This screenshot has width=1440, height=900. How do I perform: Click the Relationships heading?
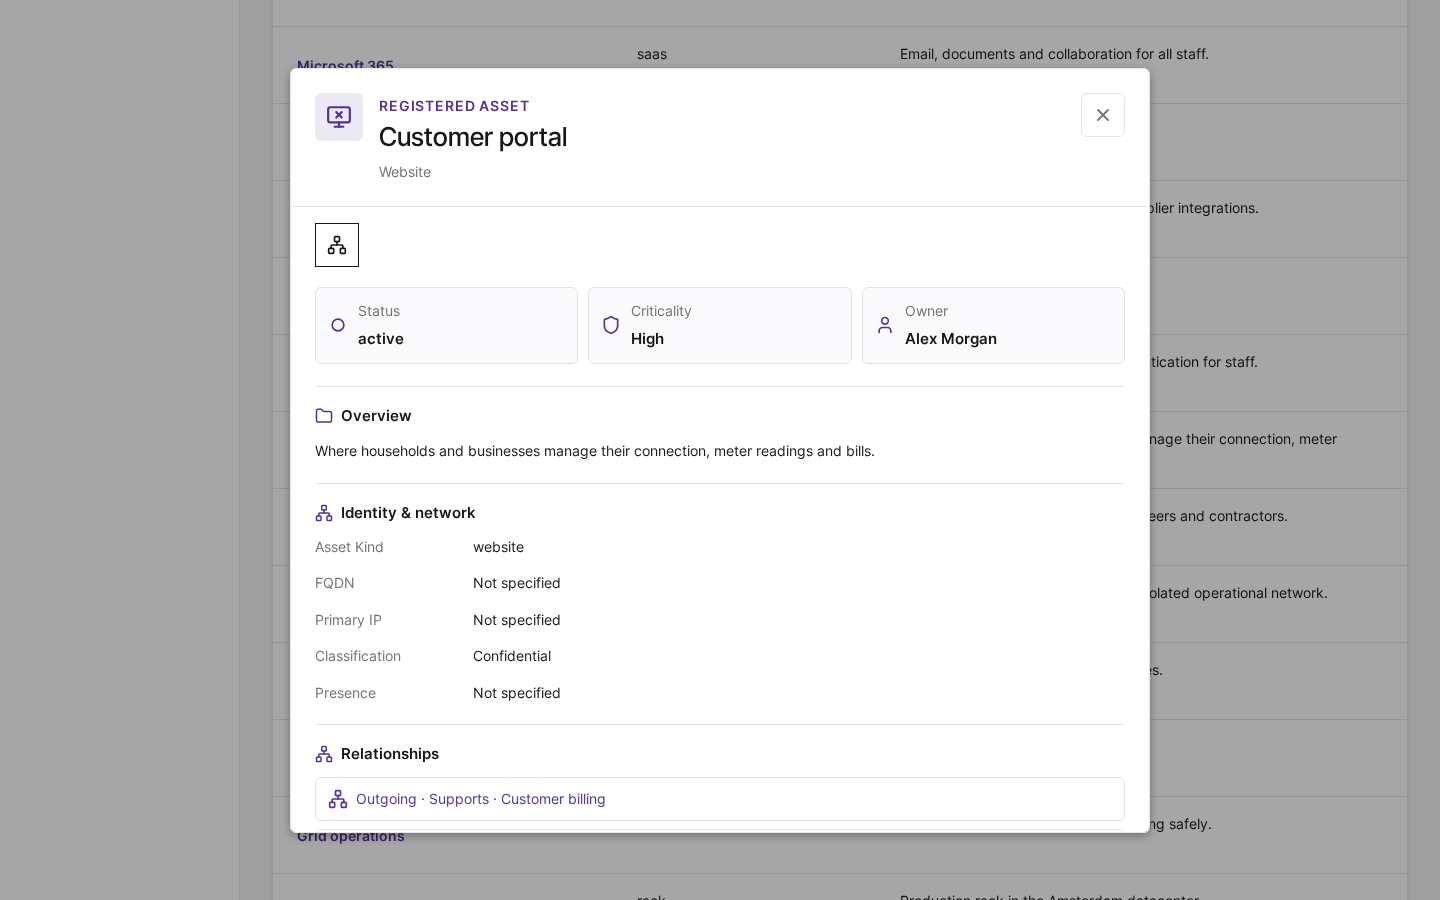[390, 754]
